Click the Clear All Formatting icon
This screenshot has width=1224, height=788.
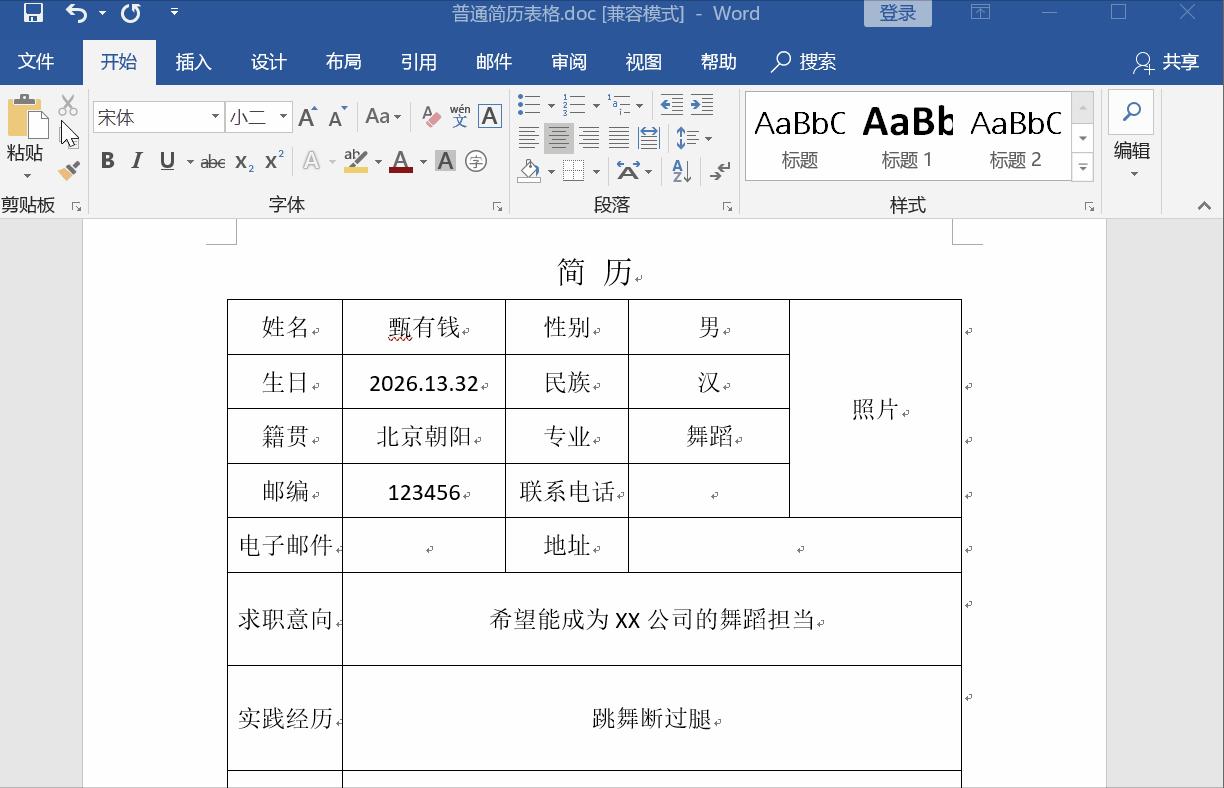click(429, 116)
